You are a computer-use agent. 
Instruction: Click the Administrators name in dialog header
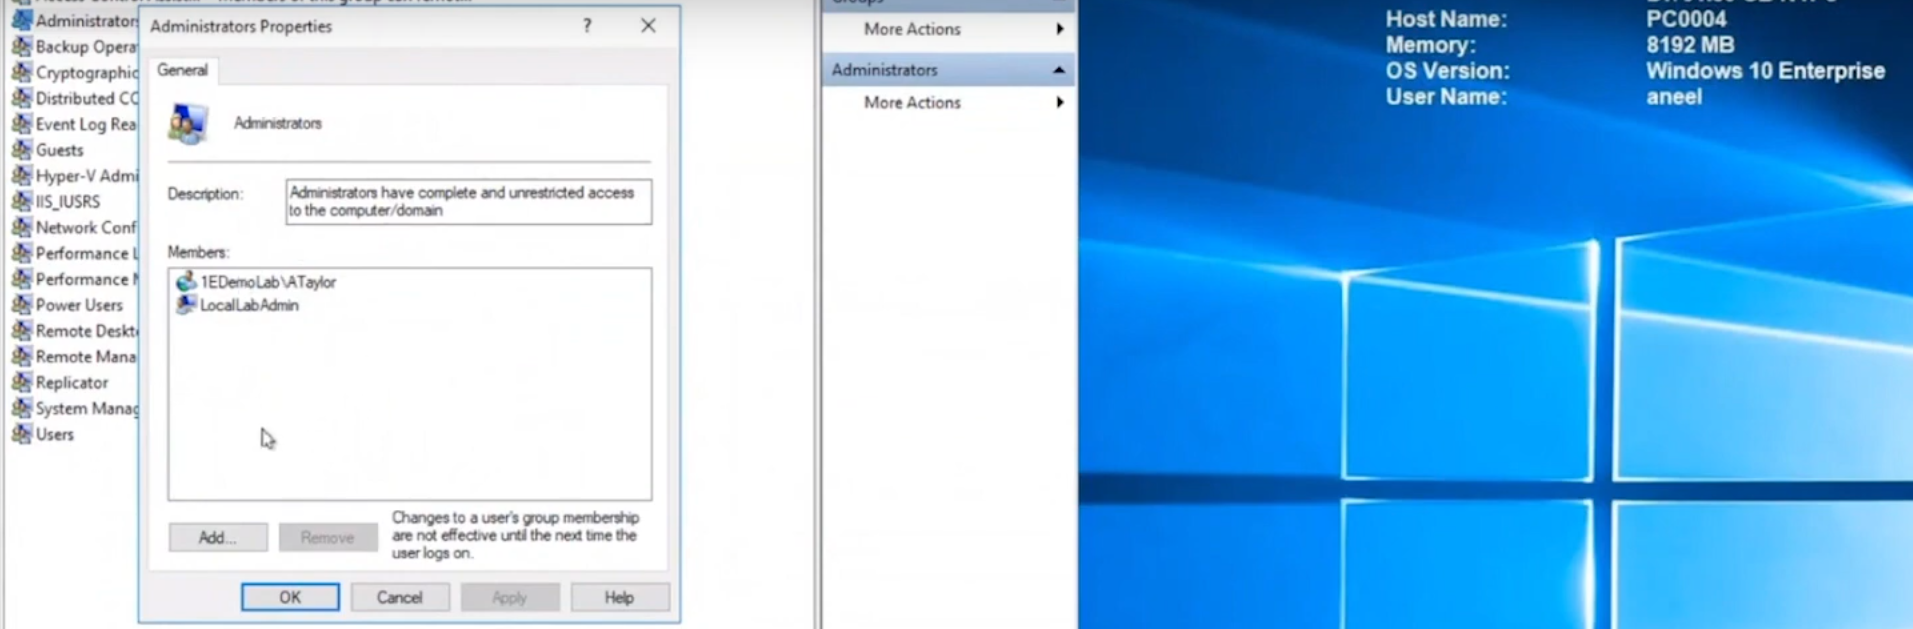click(278, 123)
